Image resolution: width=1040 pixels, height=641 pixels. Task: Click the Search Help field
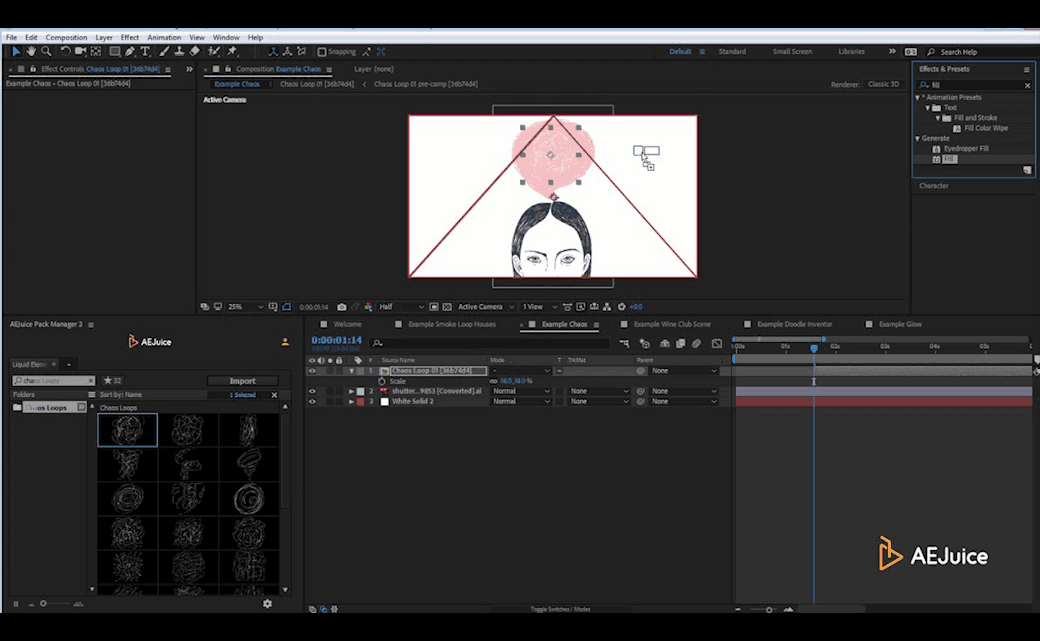tap(980, 52)
